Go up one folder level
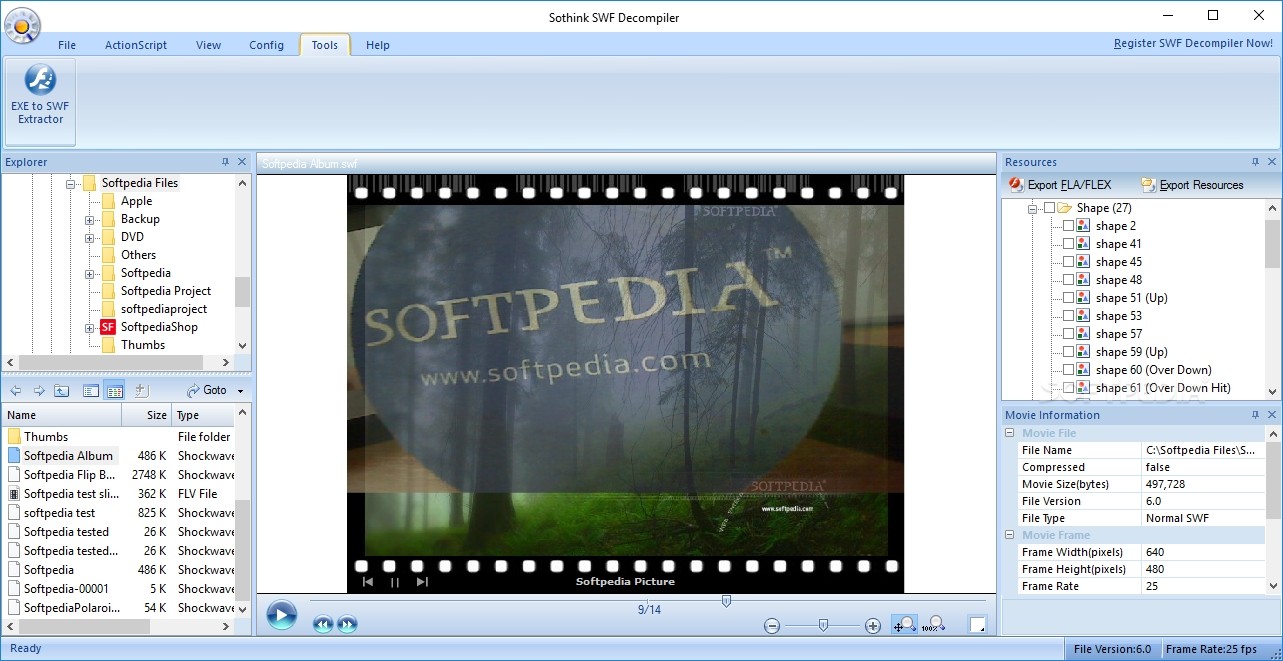1283x661 pixels. point(62,391)
